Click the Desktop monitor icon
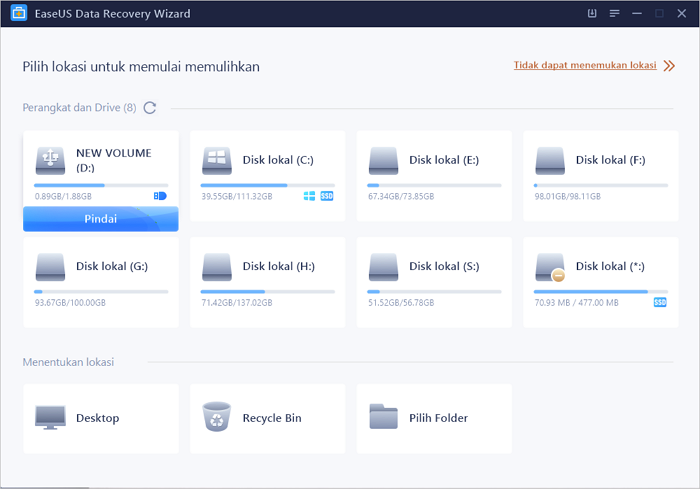Screen dimensions: 700x489 (x=50, y=418)
